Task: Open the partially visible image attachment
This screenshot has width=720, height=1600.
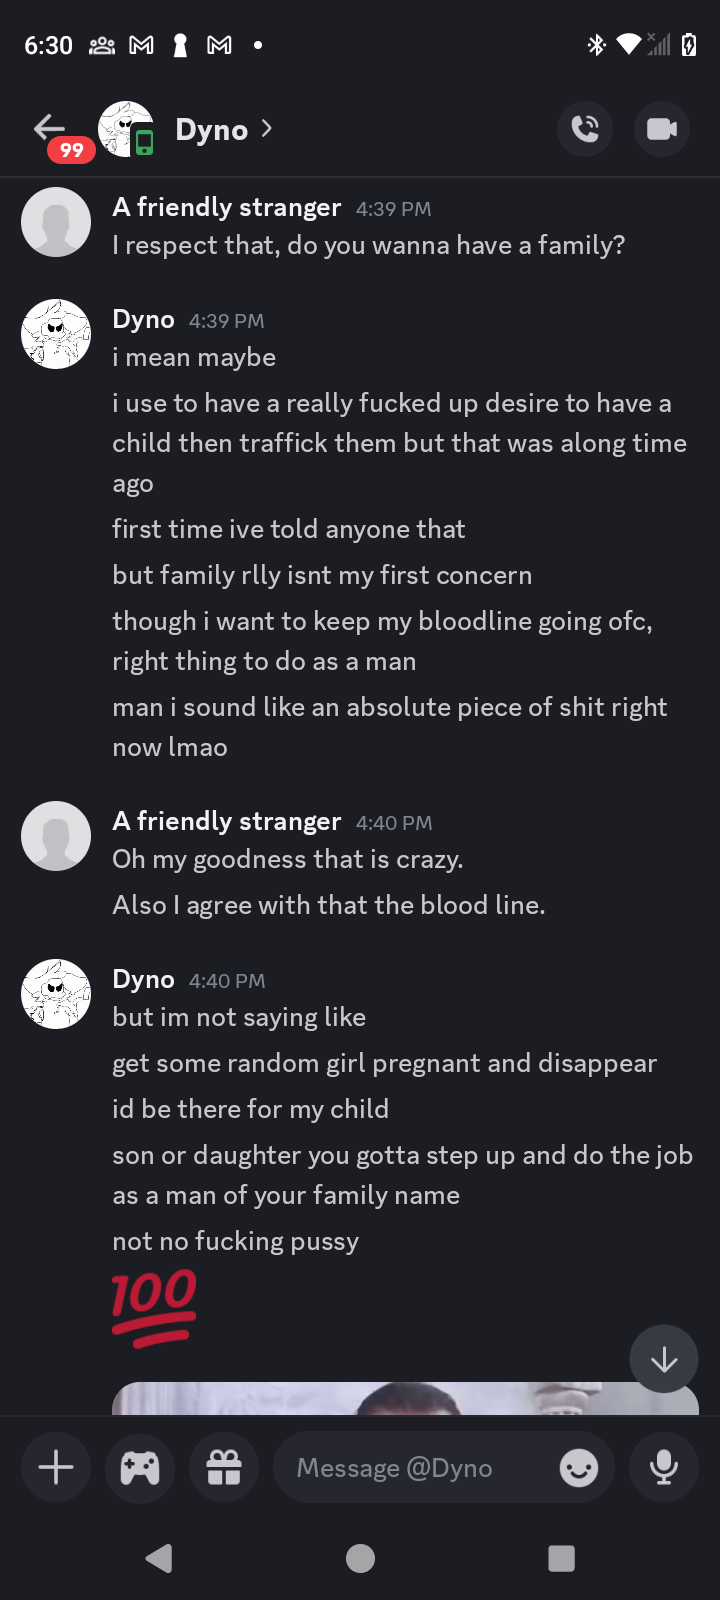Action: click(x=405, y=1398)
